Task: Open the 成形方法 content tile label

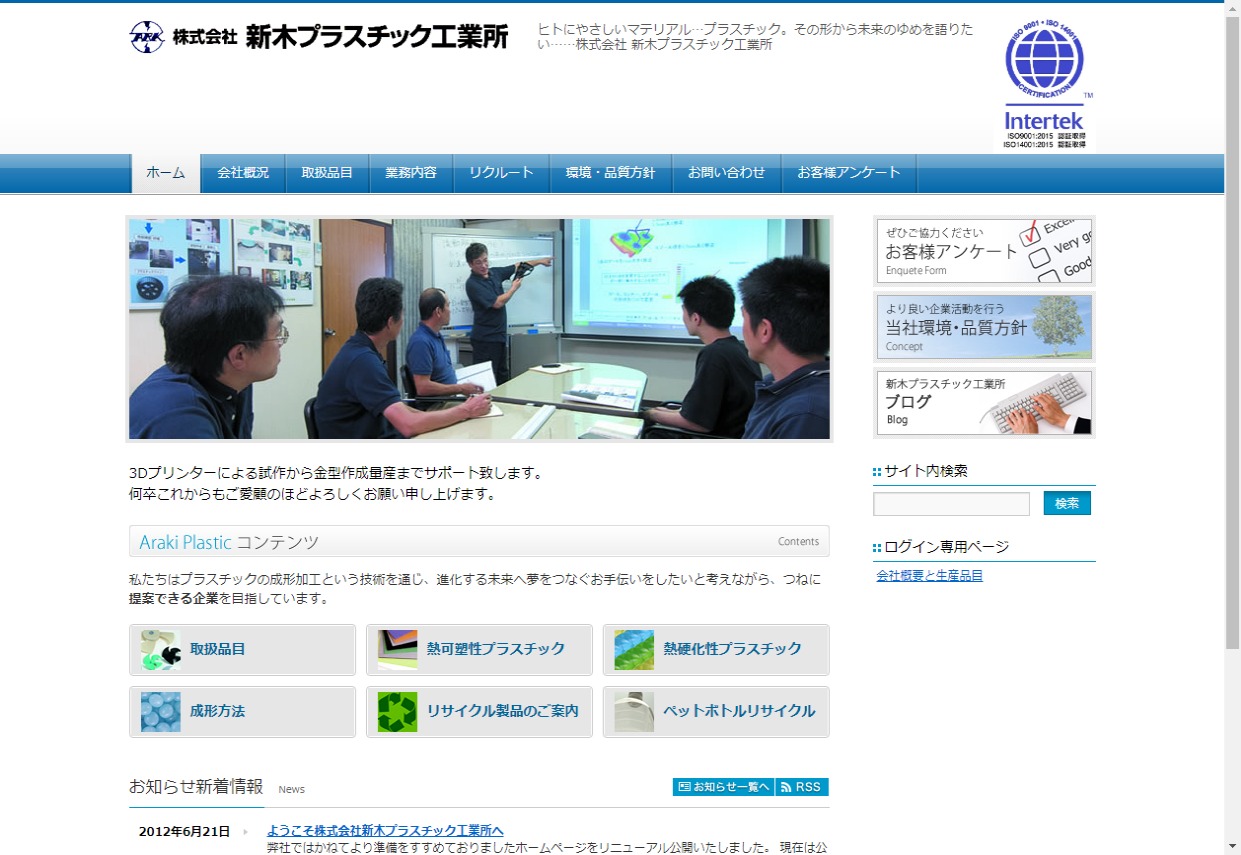Action: click(x=218, y=711)
